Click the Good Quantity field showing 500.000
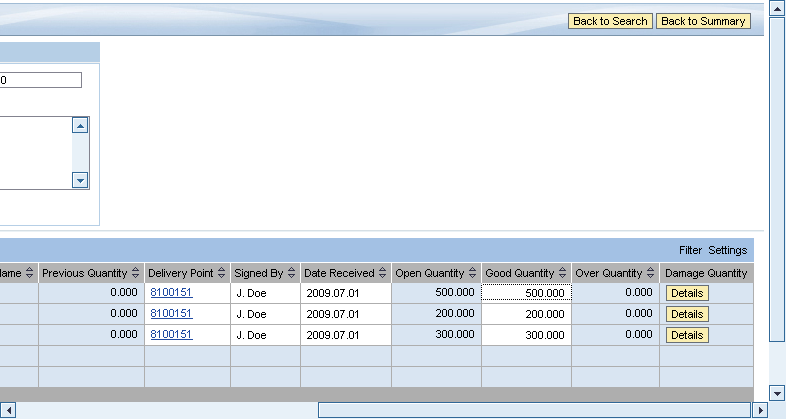 tap(526, 293)
